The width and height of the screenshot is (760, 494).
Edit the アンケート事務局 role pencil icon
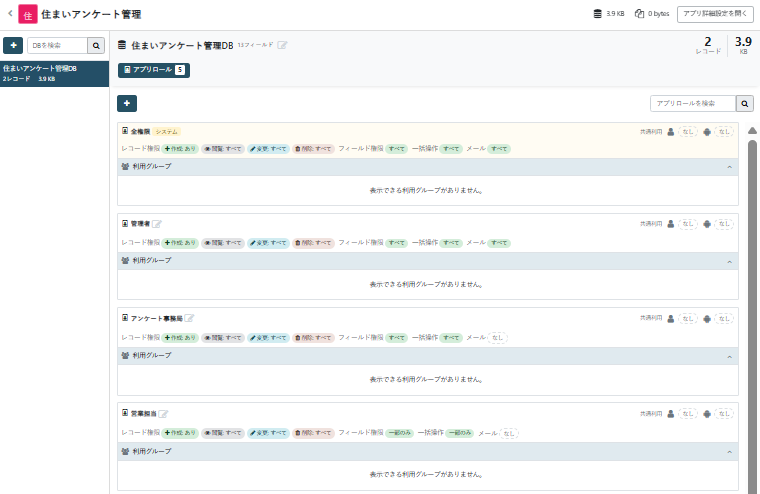[x=190, y=319]
